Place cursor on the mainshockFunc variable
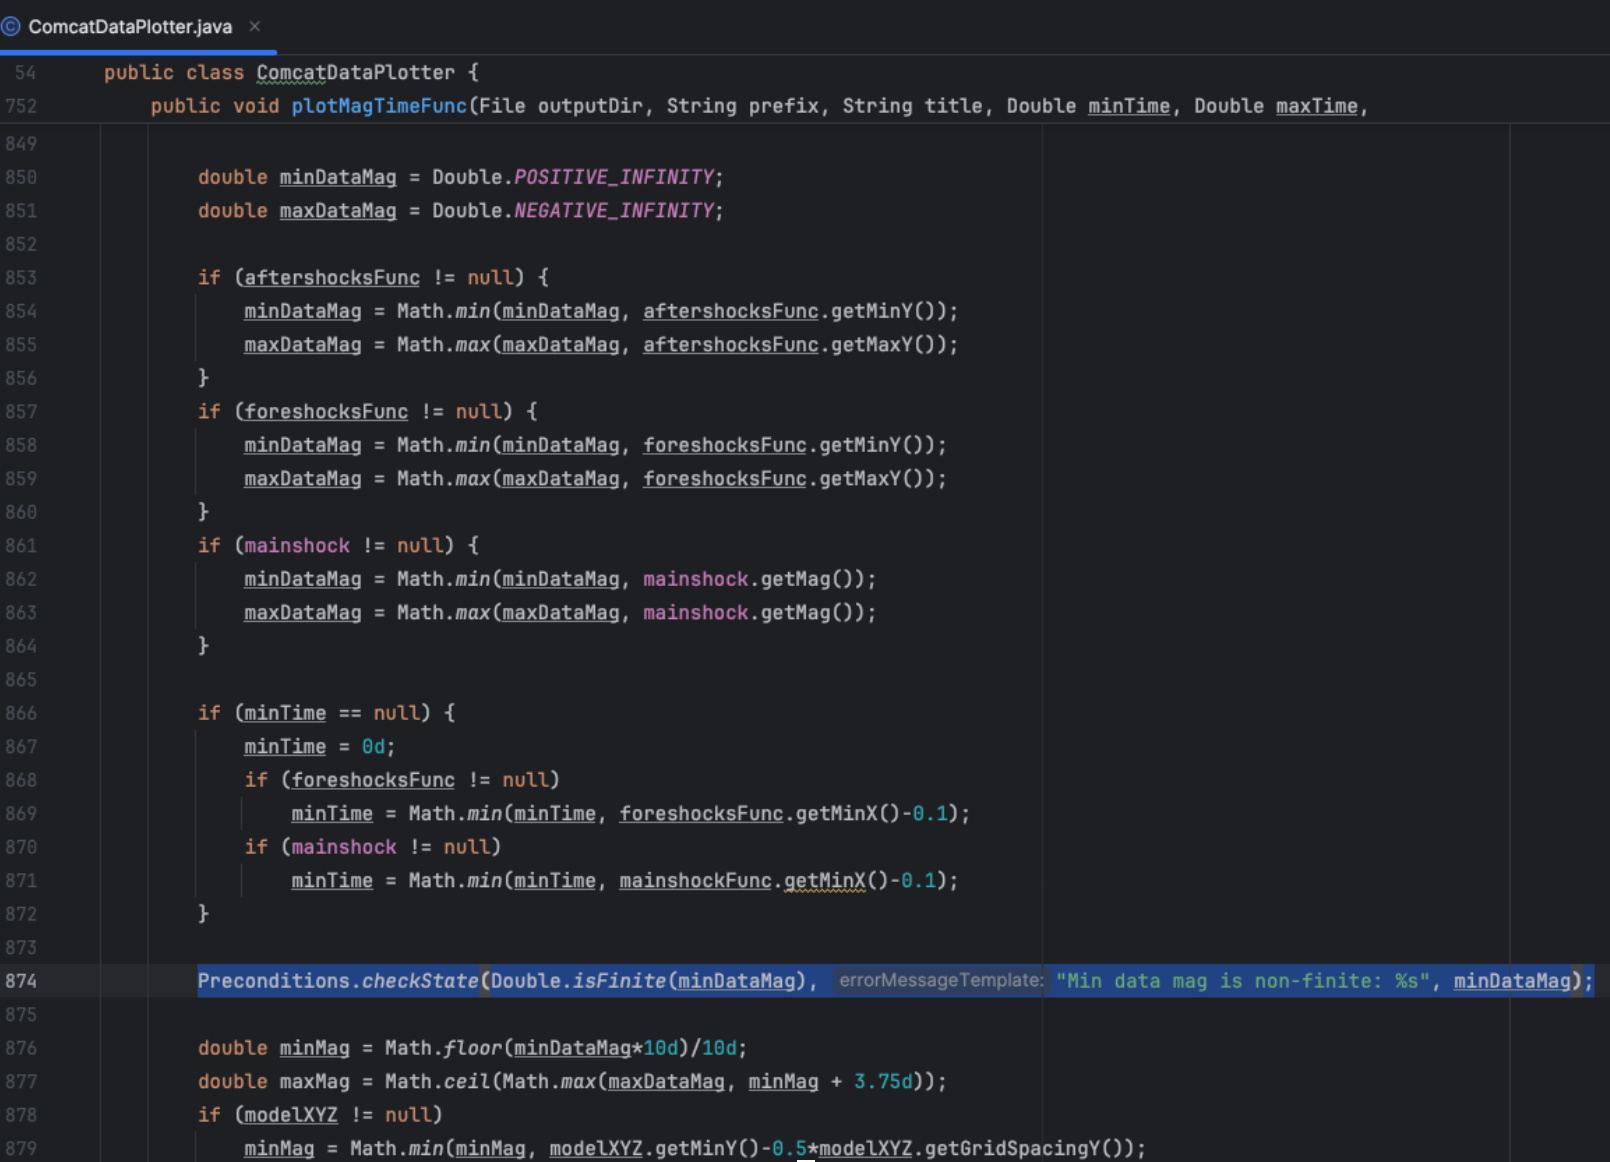1610x1162 pixels. coord(695,881)
